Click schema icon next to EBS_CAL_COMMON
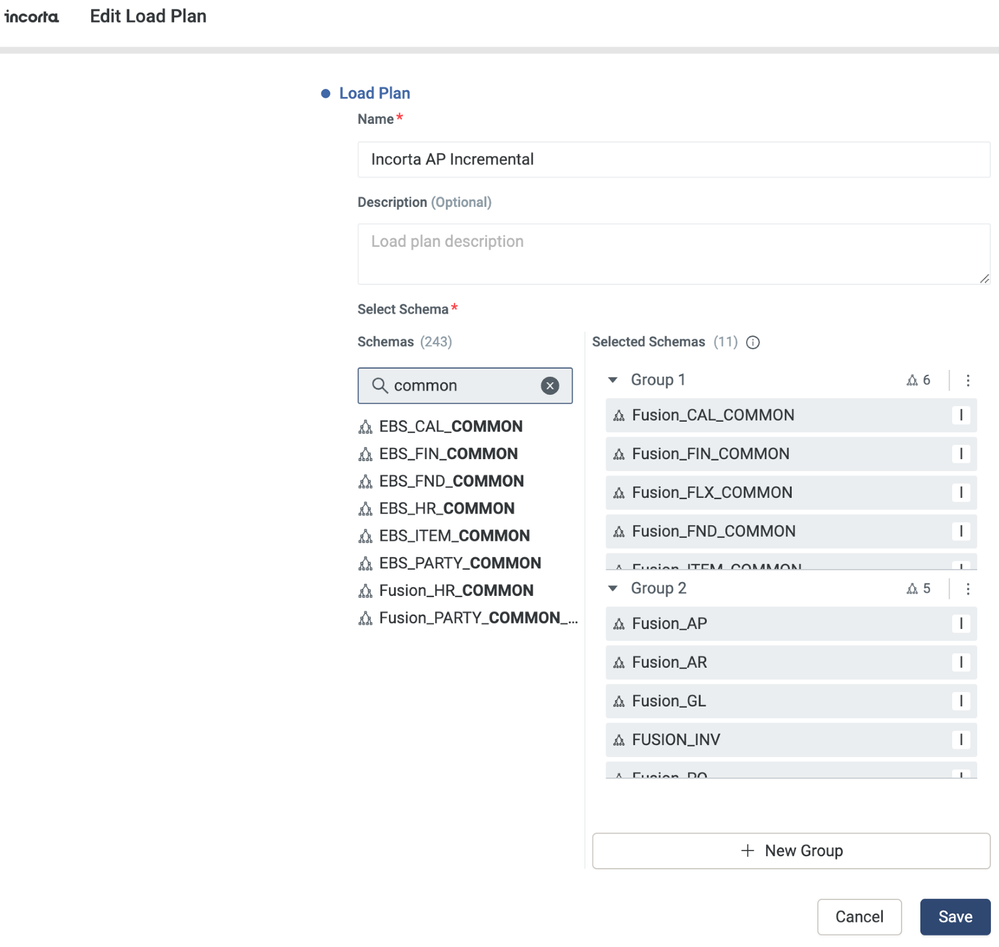This screenshot has height=947, width=999. [x=366, y=427]
